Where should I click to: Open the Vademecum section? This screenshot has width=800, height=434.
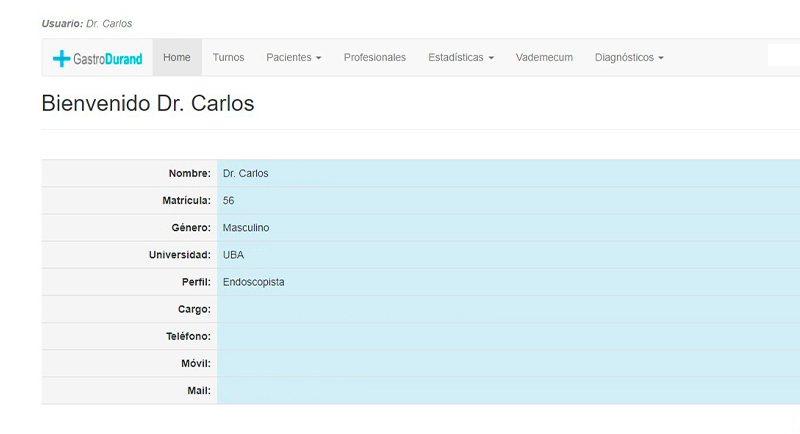544,58
